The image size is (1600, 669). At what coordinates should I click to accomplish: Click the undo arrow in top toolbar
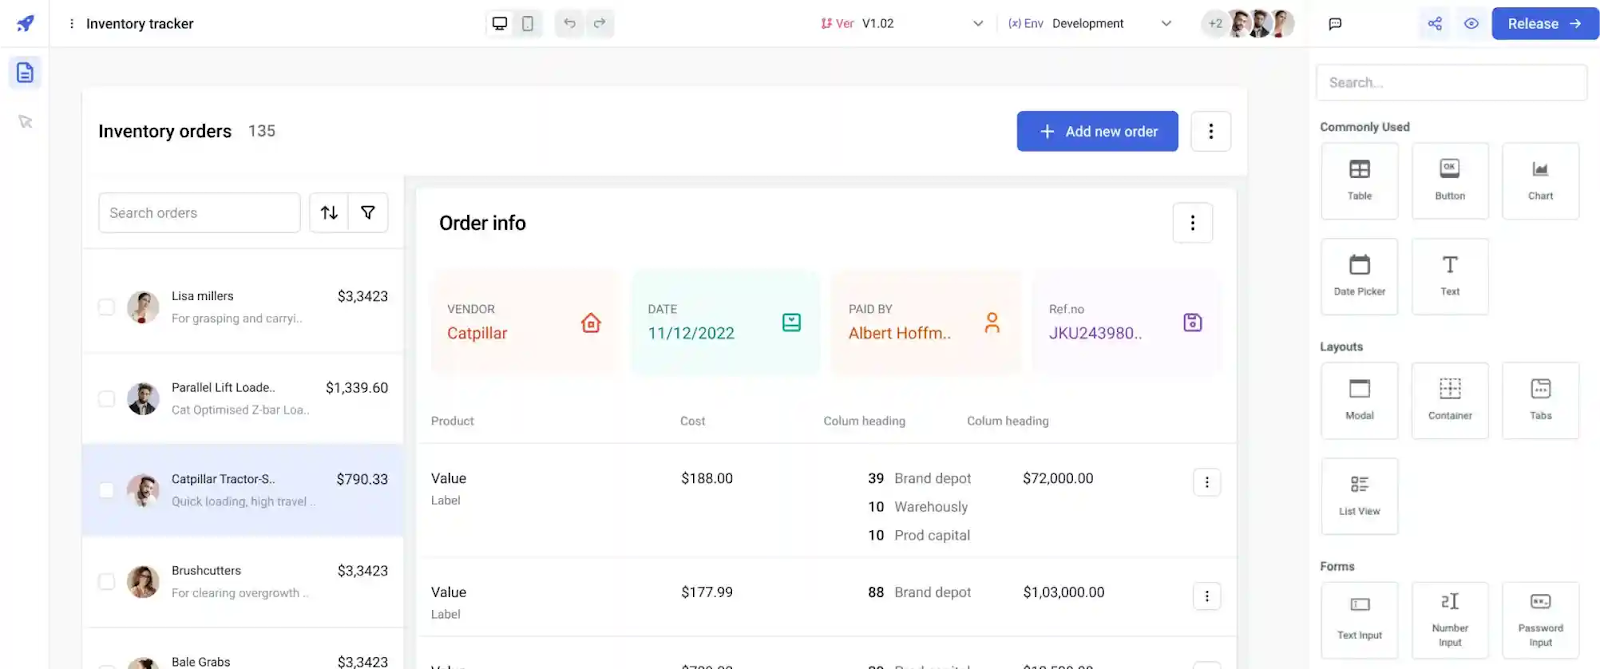569,23
